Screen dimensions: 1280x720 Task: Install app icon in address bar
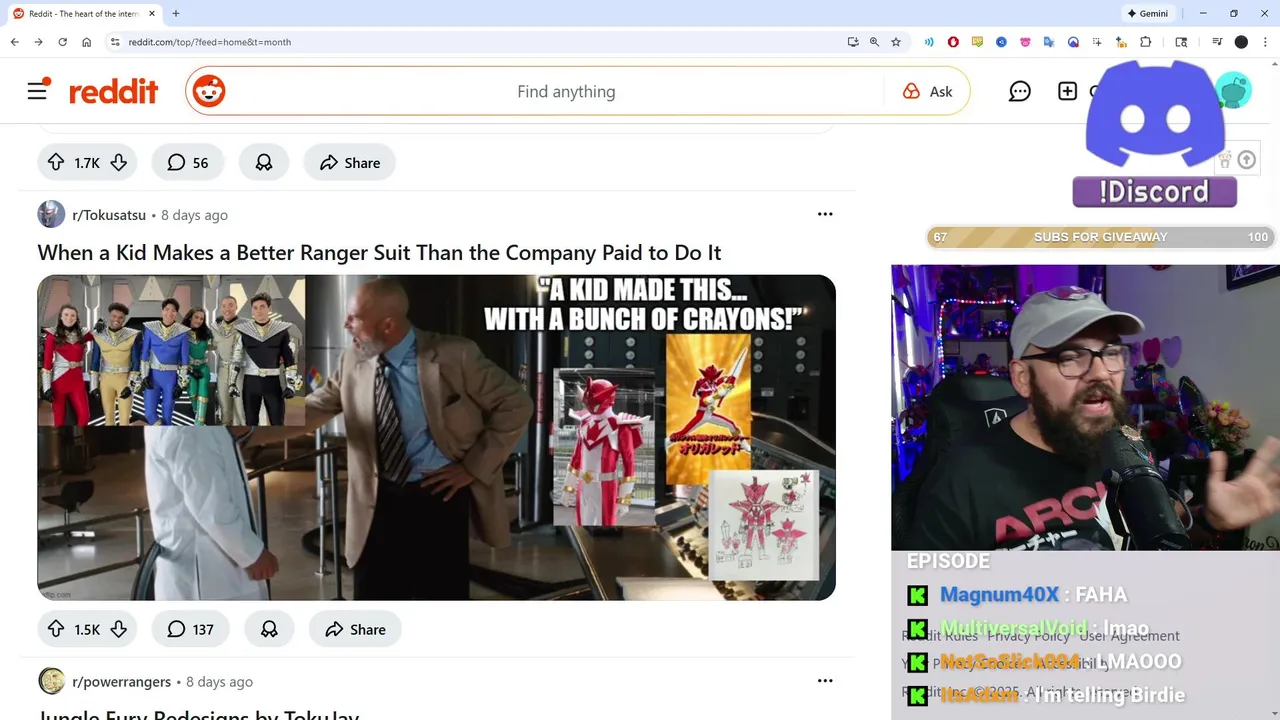click(x=853, y=42)
